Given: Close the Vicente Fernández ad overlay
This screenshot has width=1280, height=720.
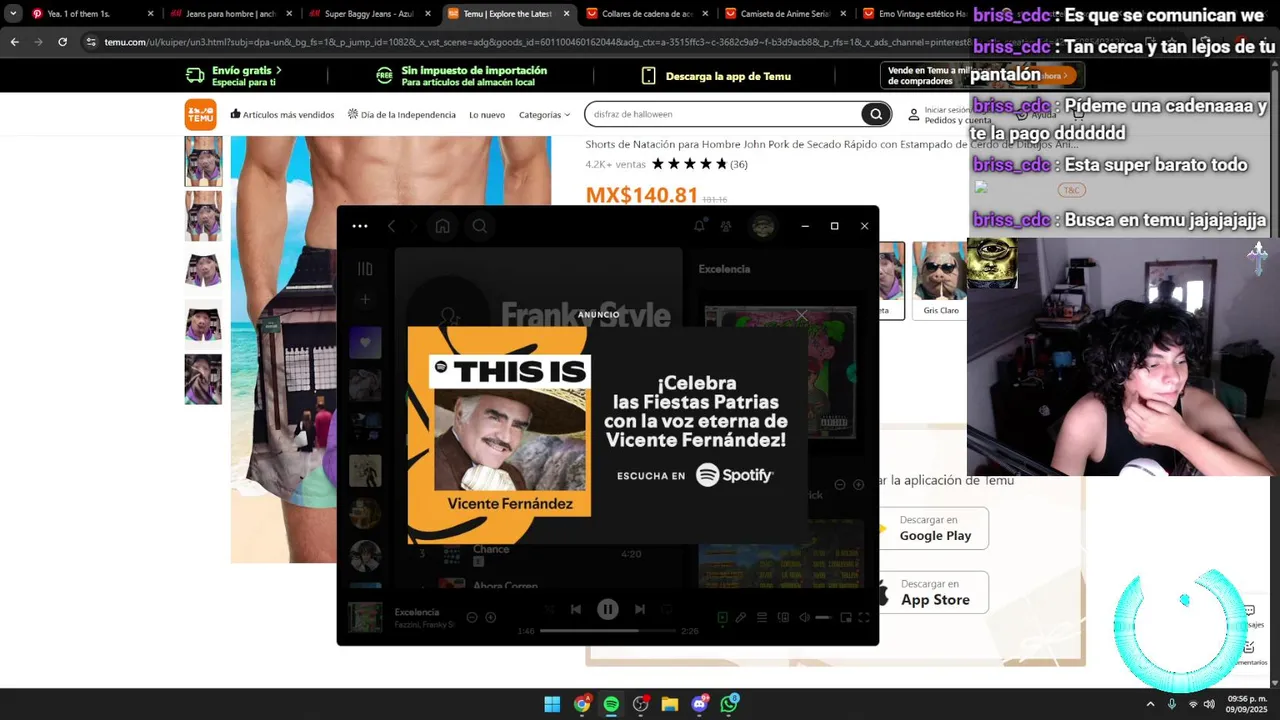Looking at the screenshot, I should click(801, 316).
